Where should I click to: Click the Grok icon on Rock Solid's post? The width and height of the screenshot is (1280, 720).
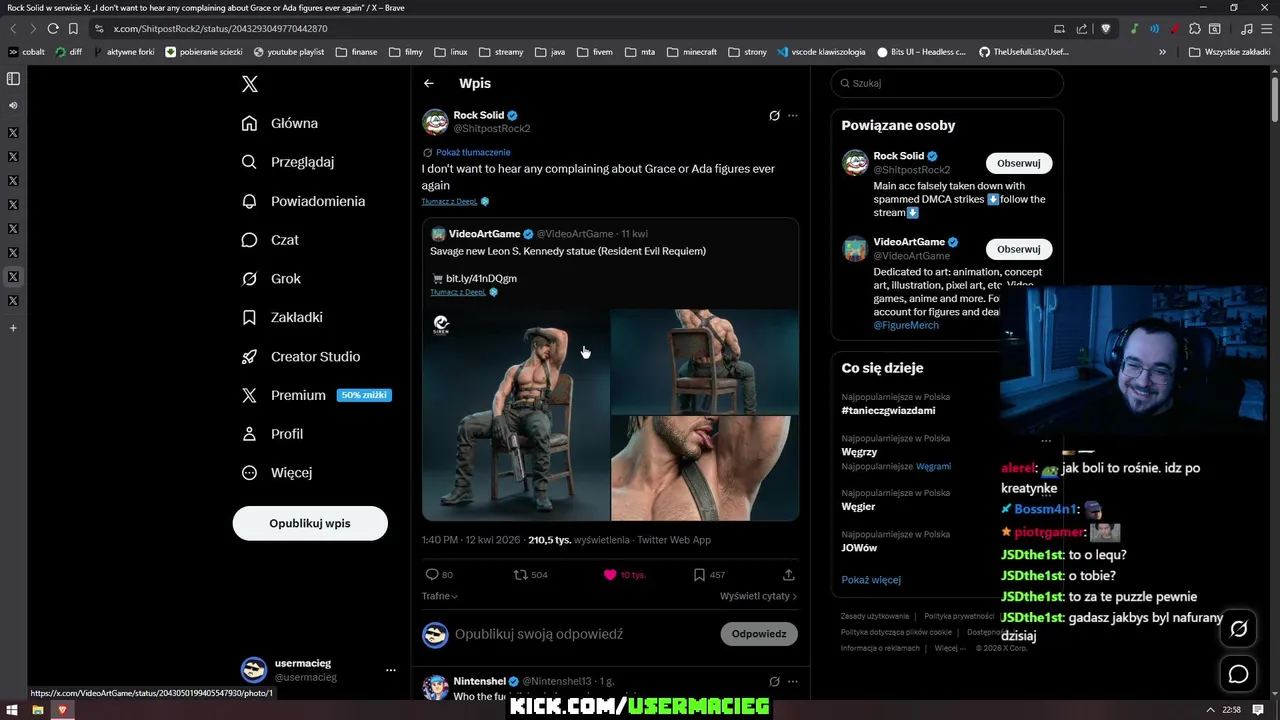coord(774,116)
